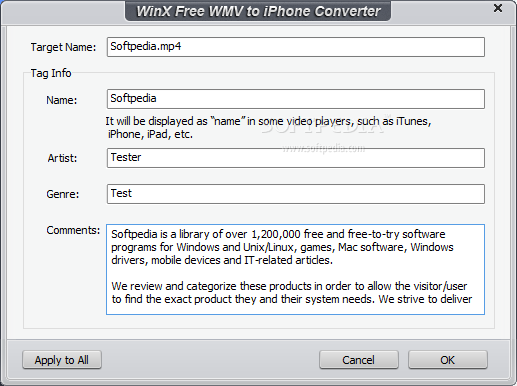The image size is (517, 386).
Task: Select the Genre field showing Test
Action: pos(296,194)
